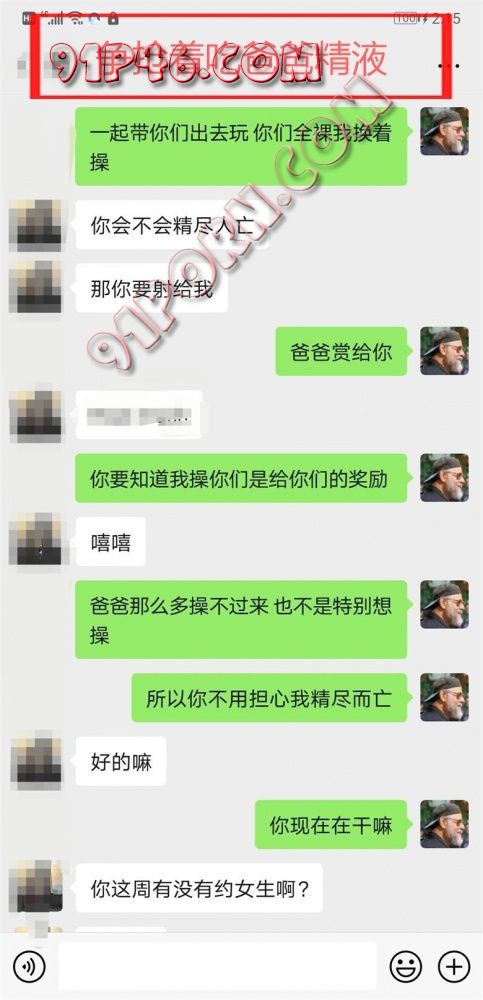Screen dimensions: 483x1000
Task: Open the plus attachment menu
Action: coord(454,967)
